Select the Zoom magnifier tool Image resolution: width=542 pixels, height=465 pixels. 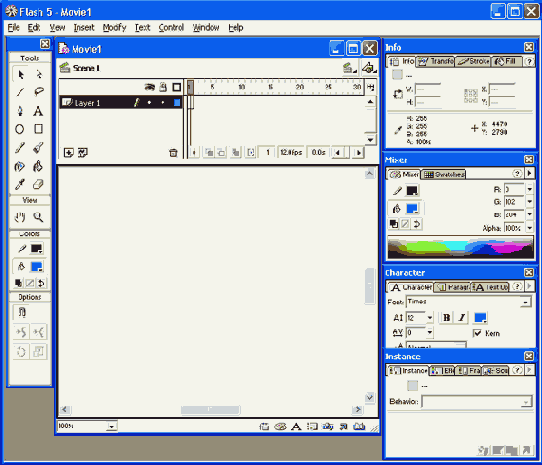pos(38,217)
